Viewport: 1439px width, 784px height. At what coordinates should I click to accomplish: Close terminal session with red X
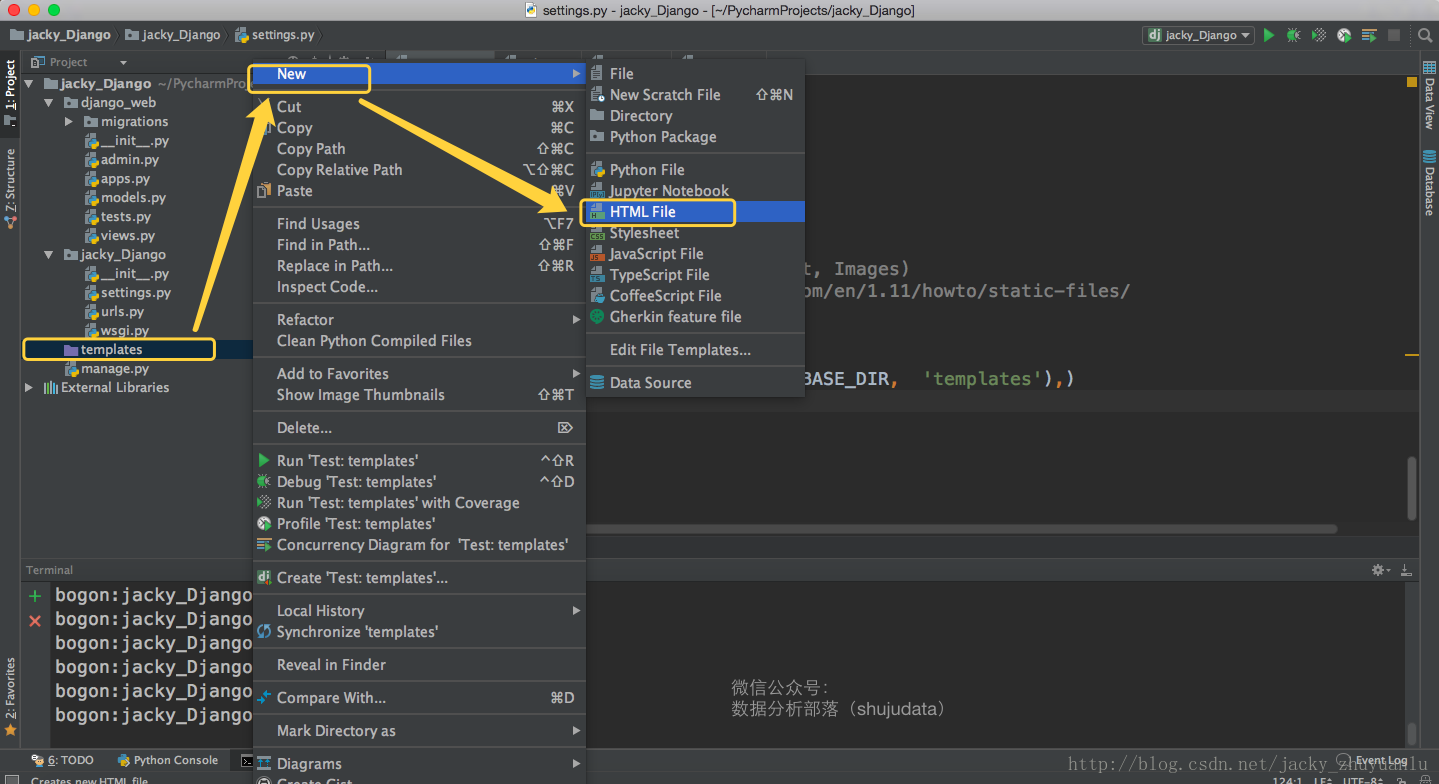tap(35, 621)
